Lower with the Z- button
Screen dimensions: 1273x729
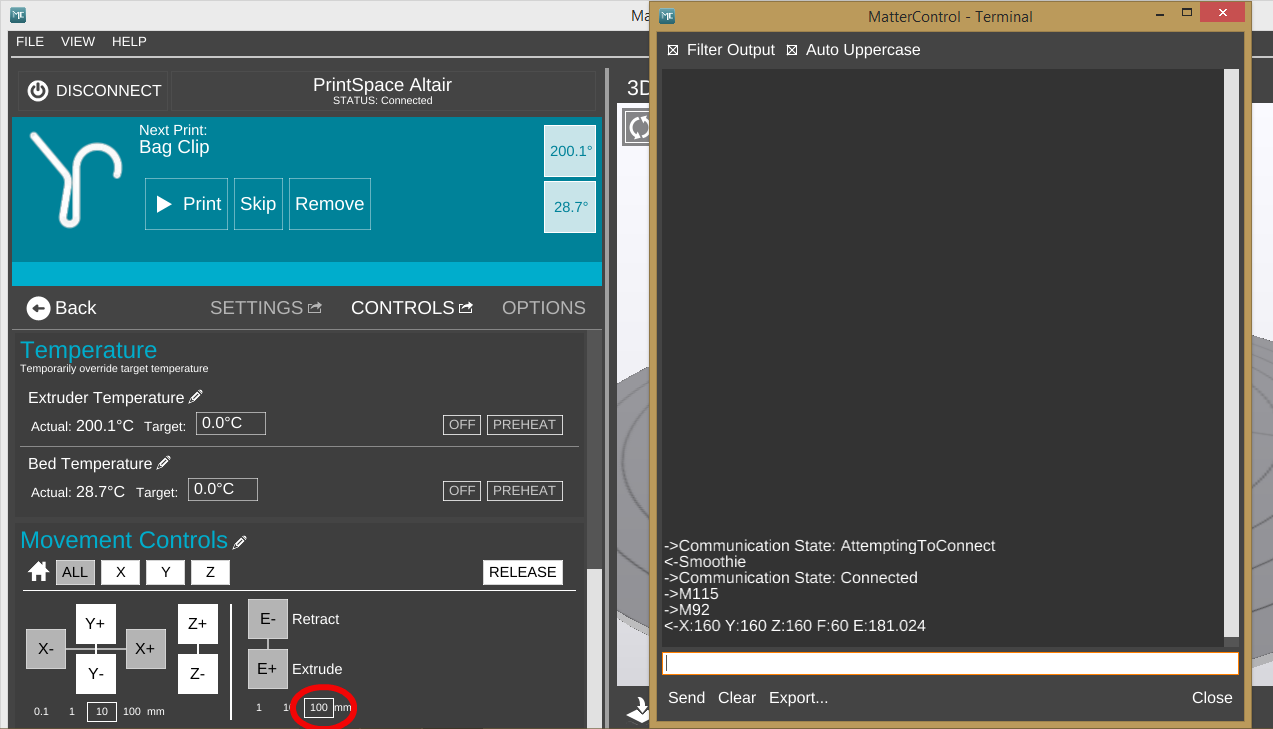[x=198, y=674]
